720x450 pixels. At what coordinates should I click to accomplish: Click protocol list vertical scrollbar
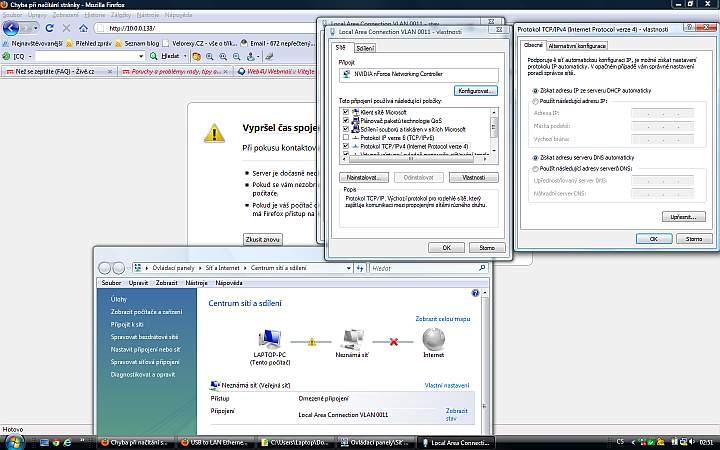coord(494,131)
